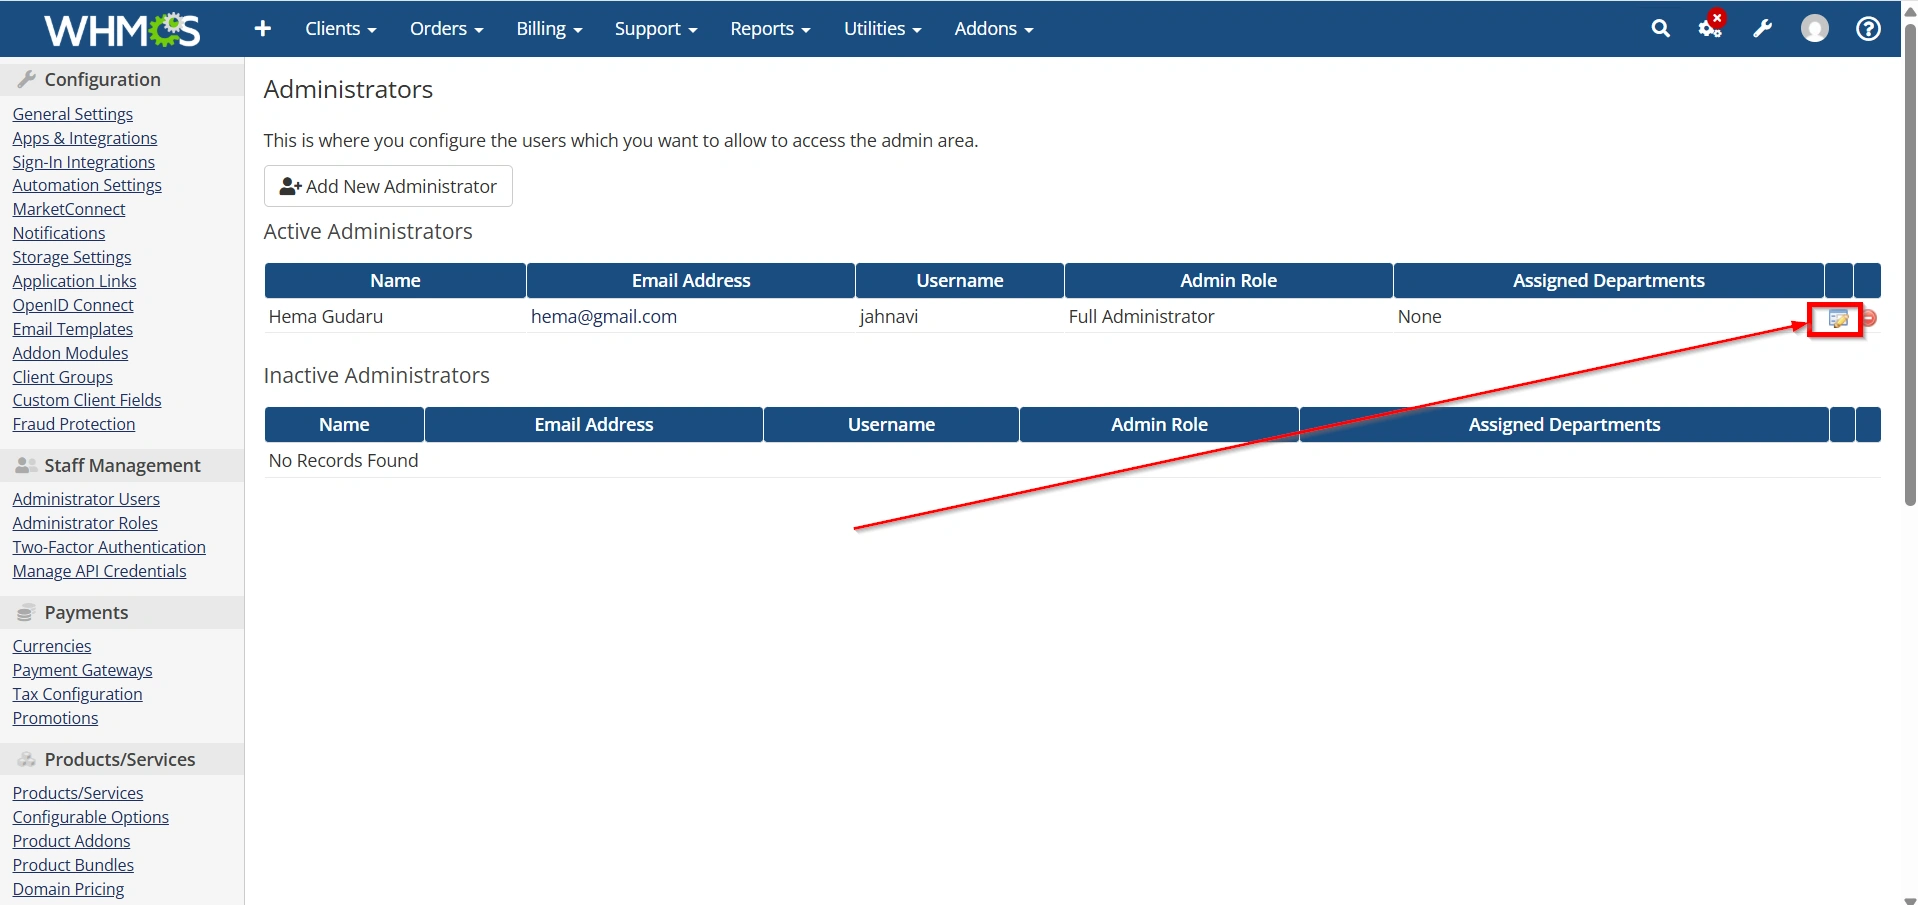This screenshot has height=905, width=1918.
Task: Open the help question mark icon
Action: coord(1867,29)
